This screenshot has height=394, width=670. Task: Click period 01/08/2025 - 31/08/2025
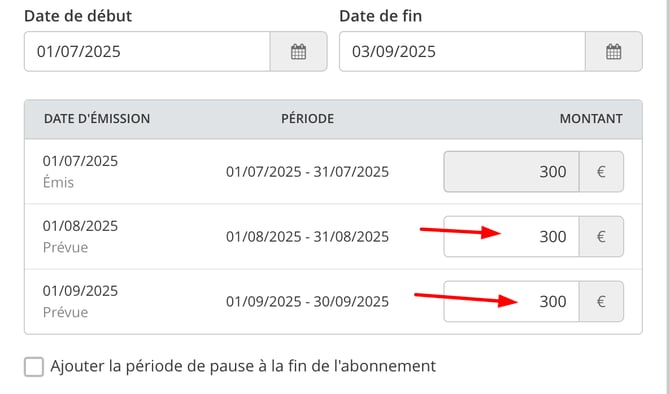308,237
